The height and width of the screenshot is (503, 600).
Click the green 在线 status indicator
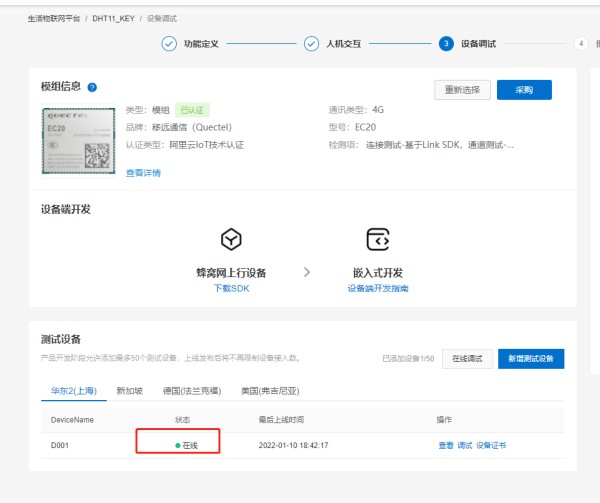(x=177, y=445)
